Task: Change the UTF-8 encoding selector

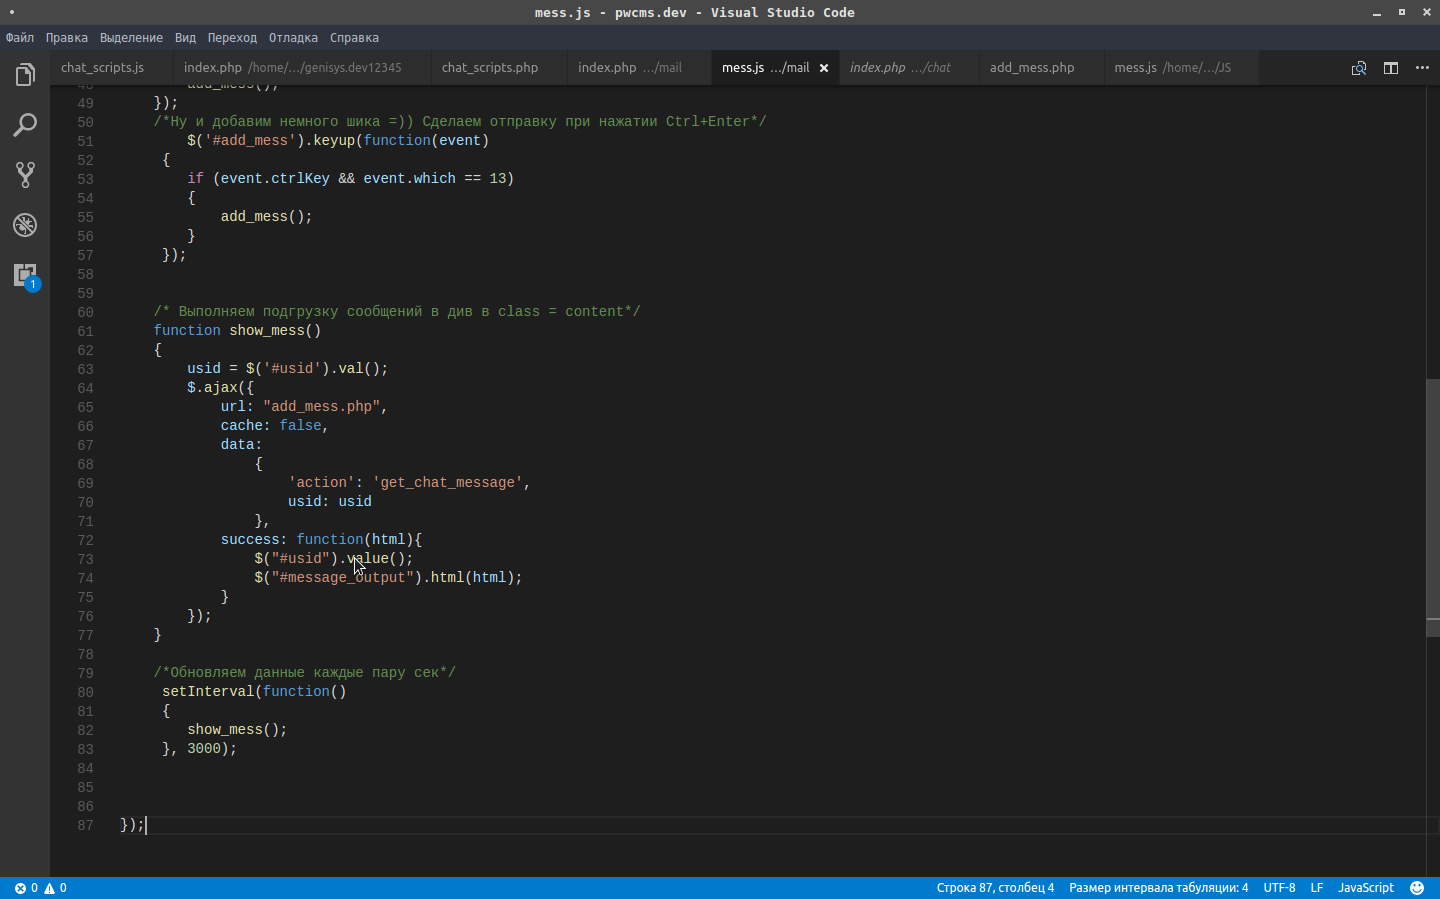Action: pos(1279,888)
